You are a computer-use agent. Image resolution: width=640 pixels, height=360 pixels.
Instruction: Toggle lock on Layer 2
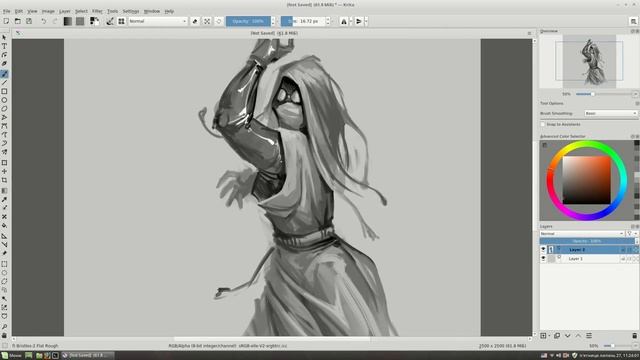(623, 249)
